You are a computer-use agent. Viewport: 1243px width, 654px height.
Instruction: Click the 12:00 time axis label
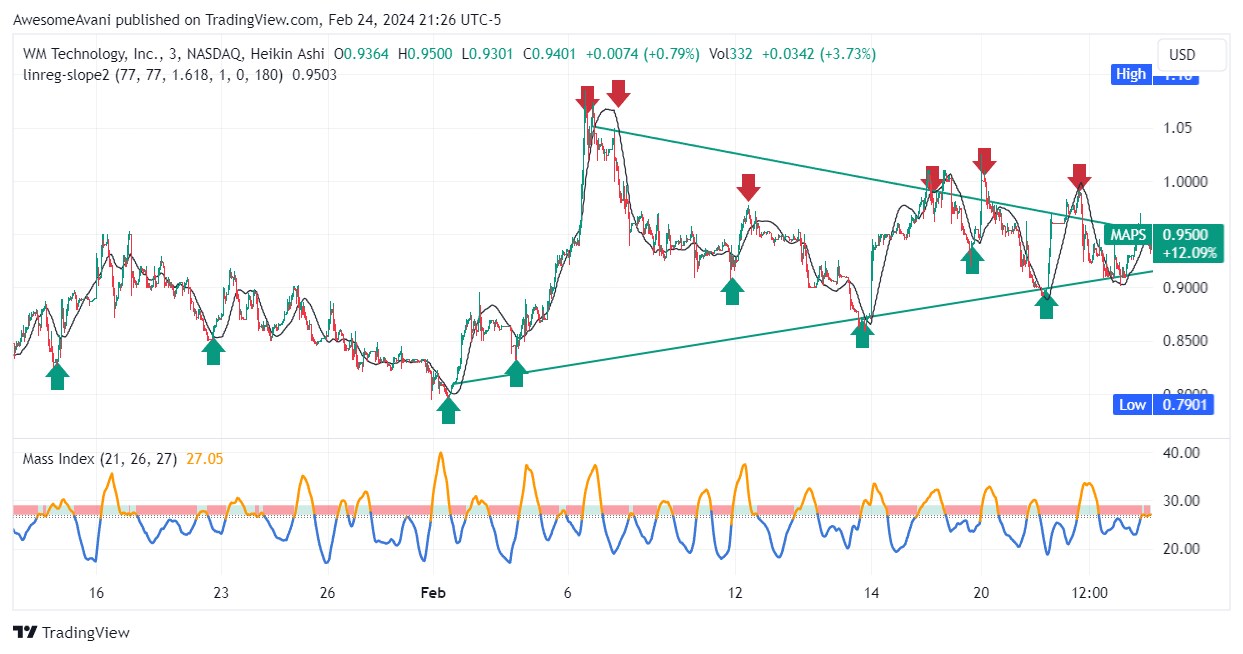pos(1090,593)
